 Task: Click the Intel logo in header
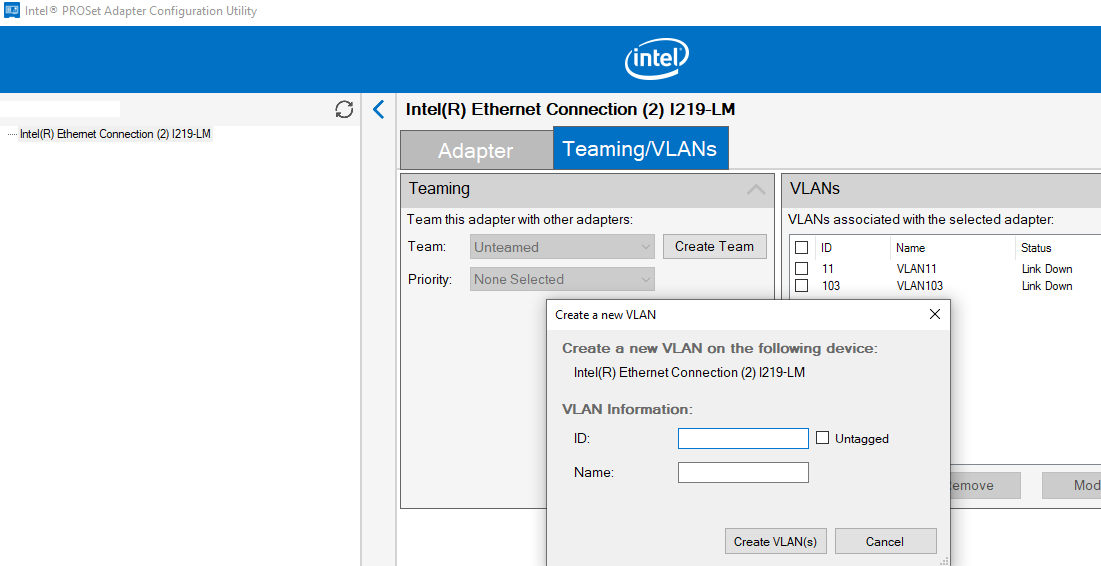[657, 60]
